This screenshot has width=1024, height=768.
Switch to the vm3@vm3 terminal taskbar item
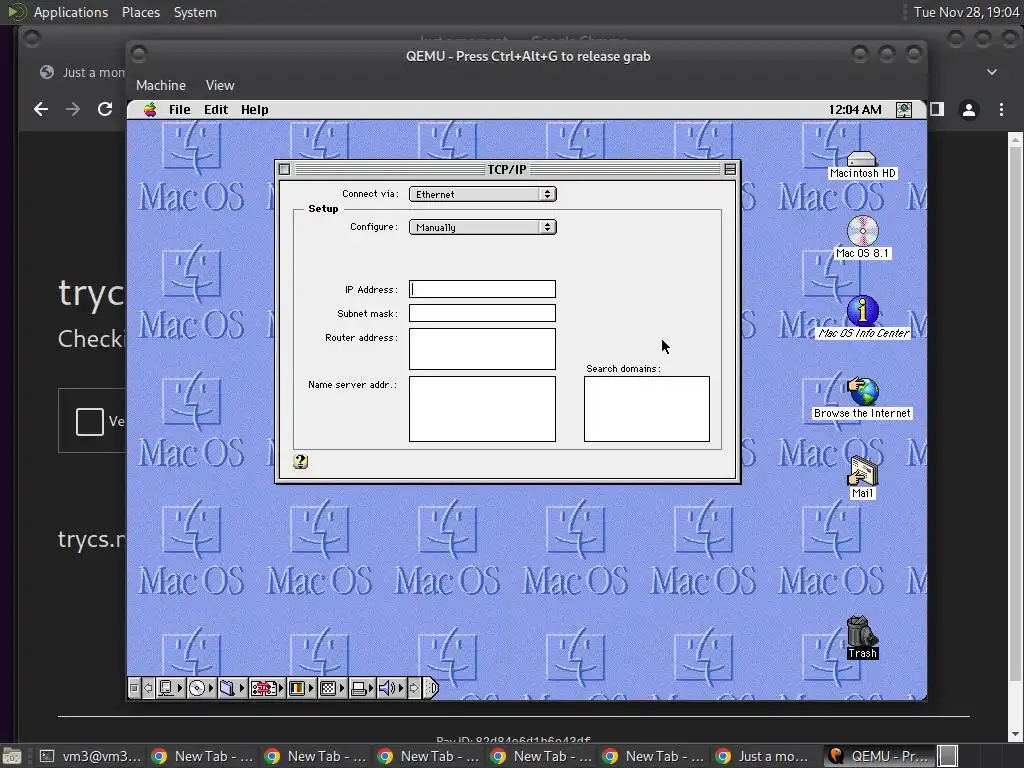(91, 756)
